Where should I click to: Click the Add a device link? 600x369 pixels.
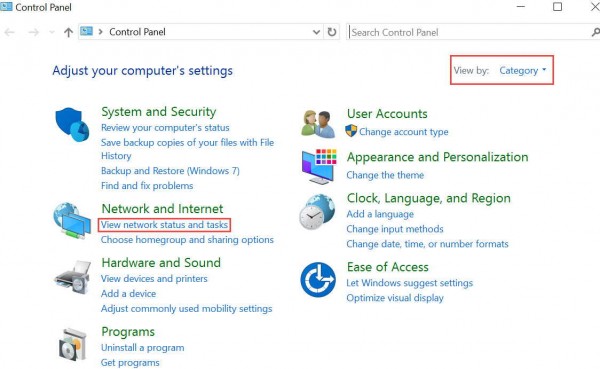[129, 294]
